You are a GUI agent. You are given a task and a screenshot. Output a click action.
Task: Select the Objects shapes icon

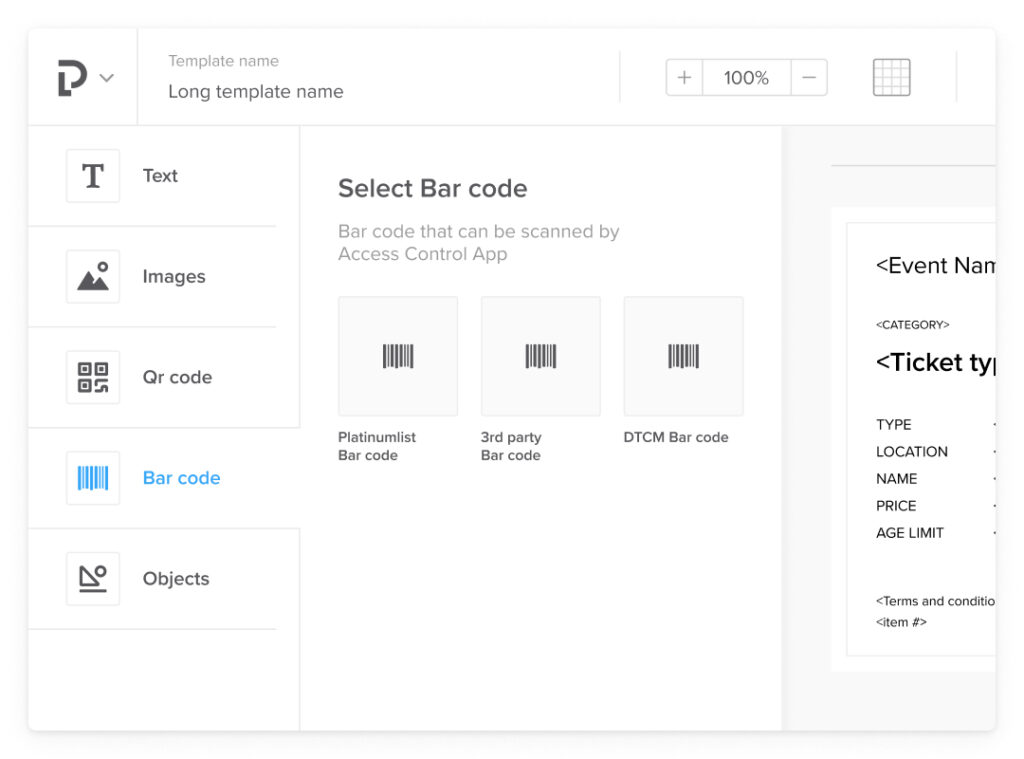(x=93, y=579)
